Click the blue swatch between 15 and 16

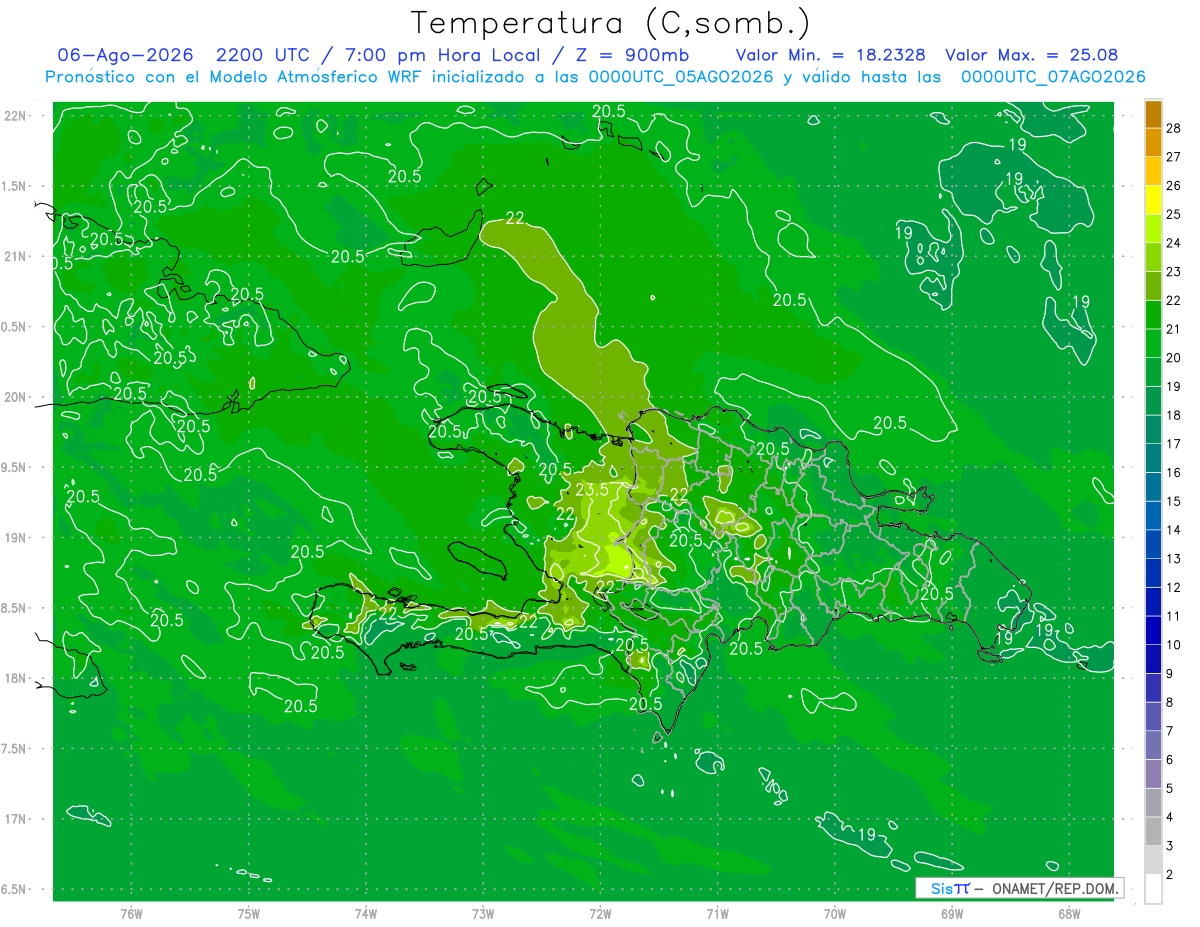[x=1153, y=487]
